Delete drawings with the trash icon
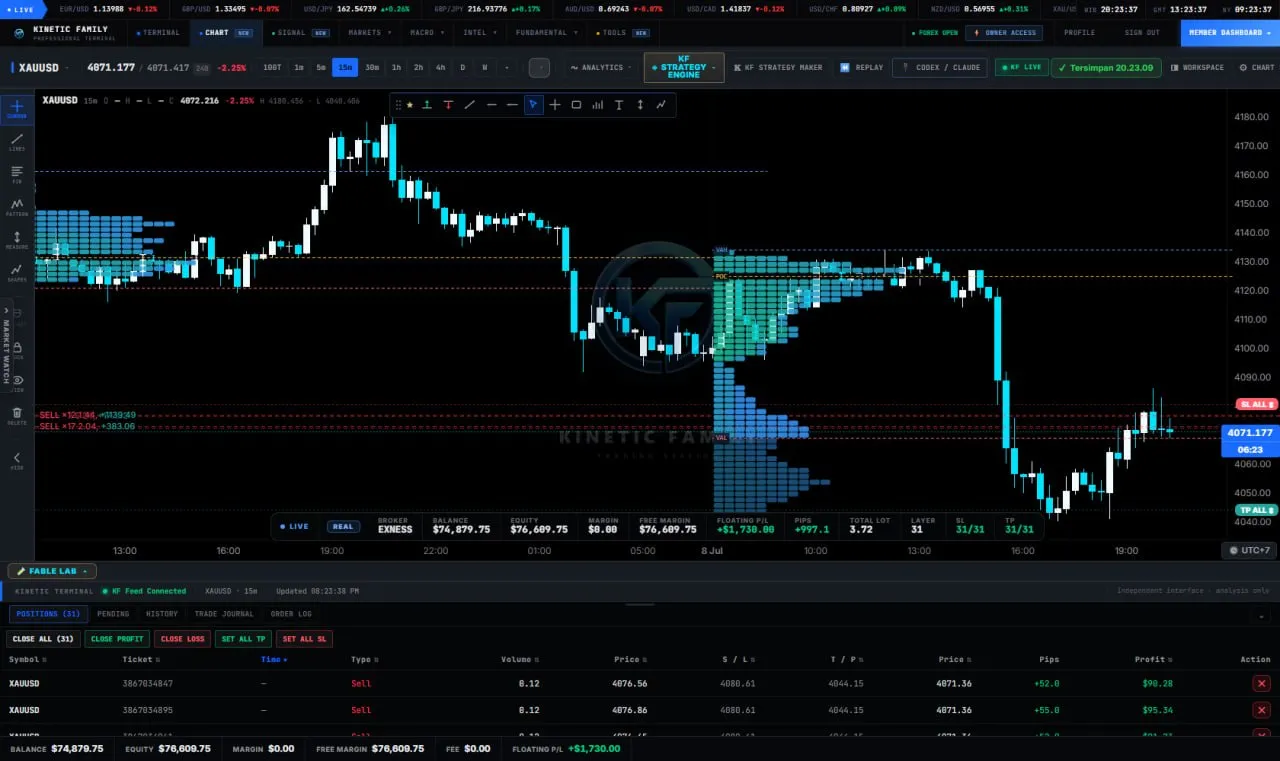This screenshot has width=1280, height=761. [17, 414]
